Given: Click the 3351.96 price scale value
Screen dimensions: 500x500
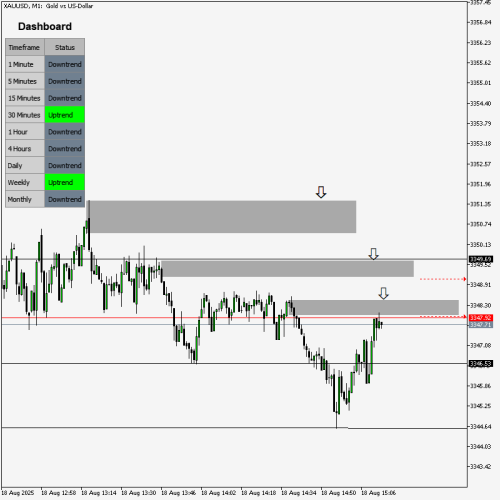Looking at the screenshot, I should tap(480, 184).
